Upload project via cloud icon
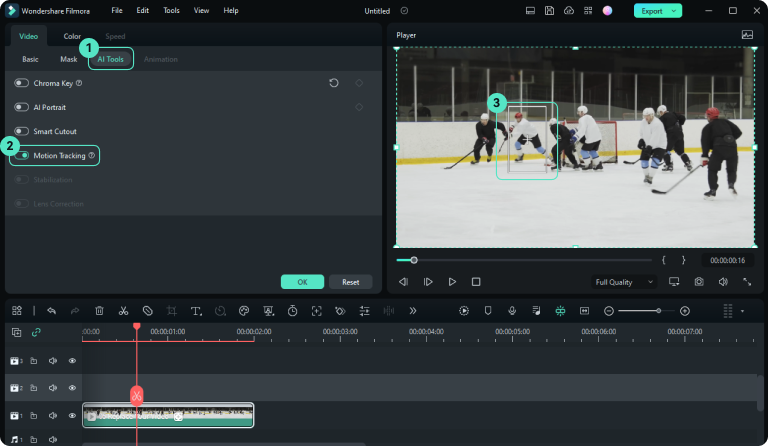The image size is (768, 446). [569, 10]
